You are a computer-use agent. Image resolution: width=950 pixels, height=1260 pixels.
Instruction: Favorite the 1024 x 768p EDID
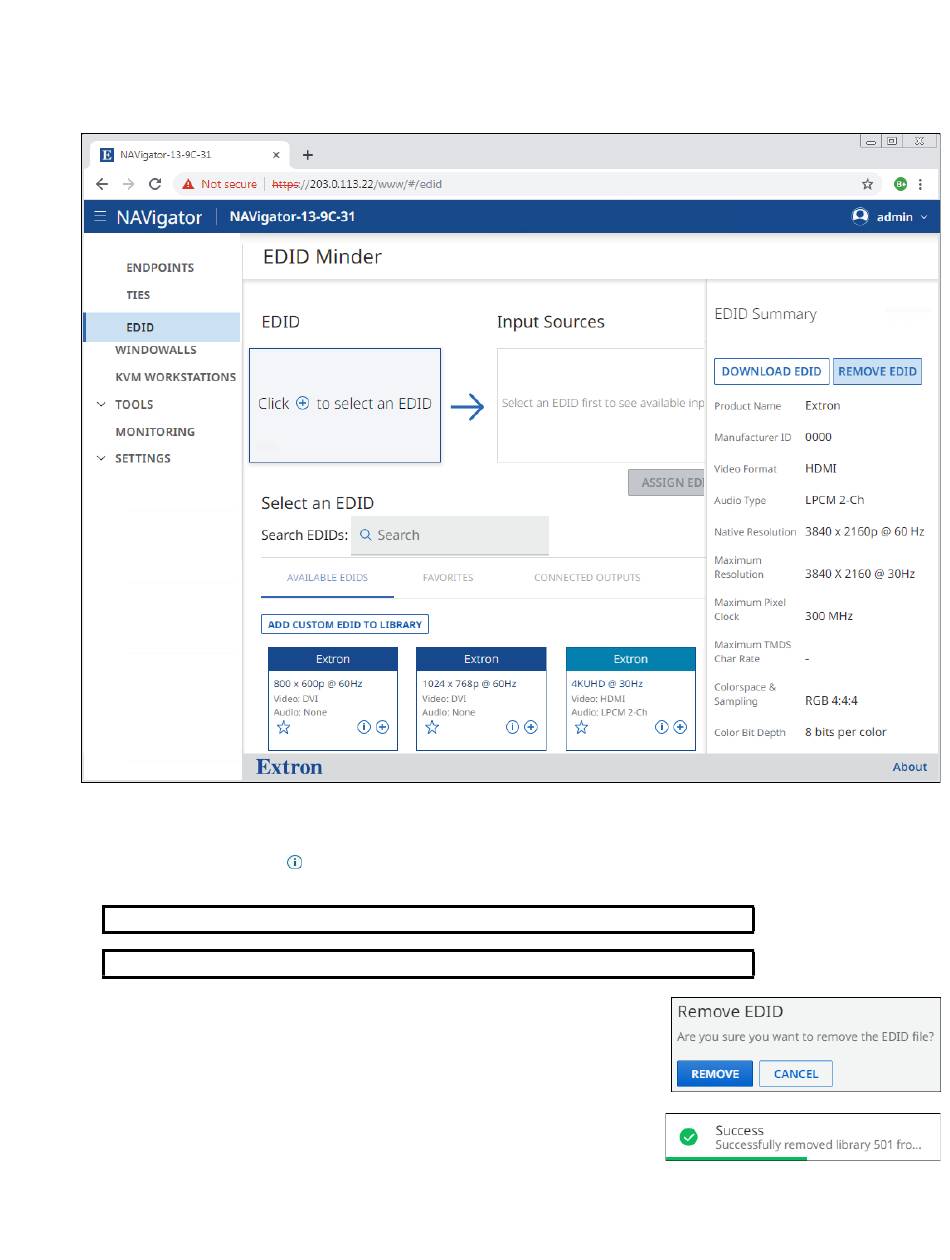click(x=432, y=728)
